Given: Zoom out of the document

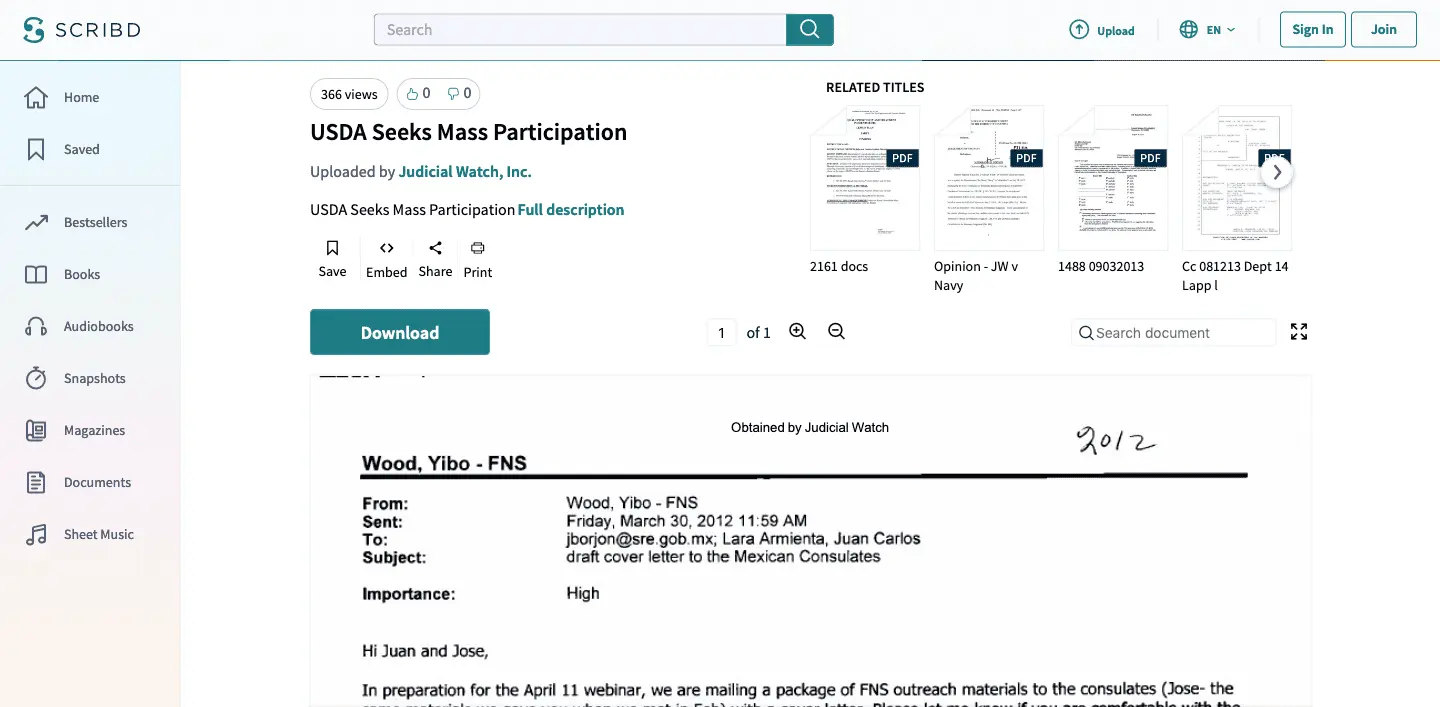Looking at the screenshot, I should point(837,332).
